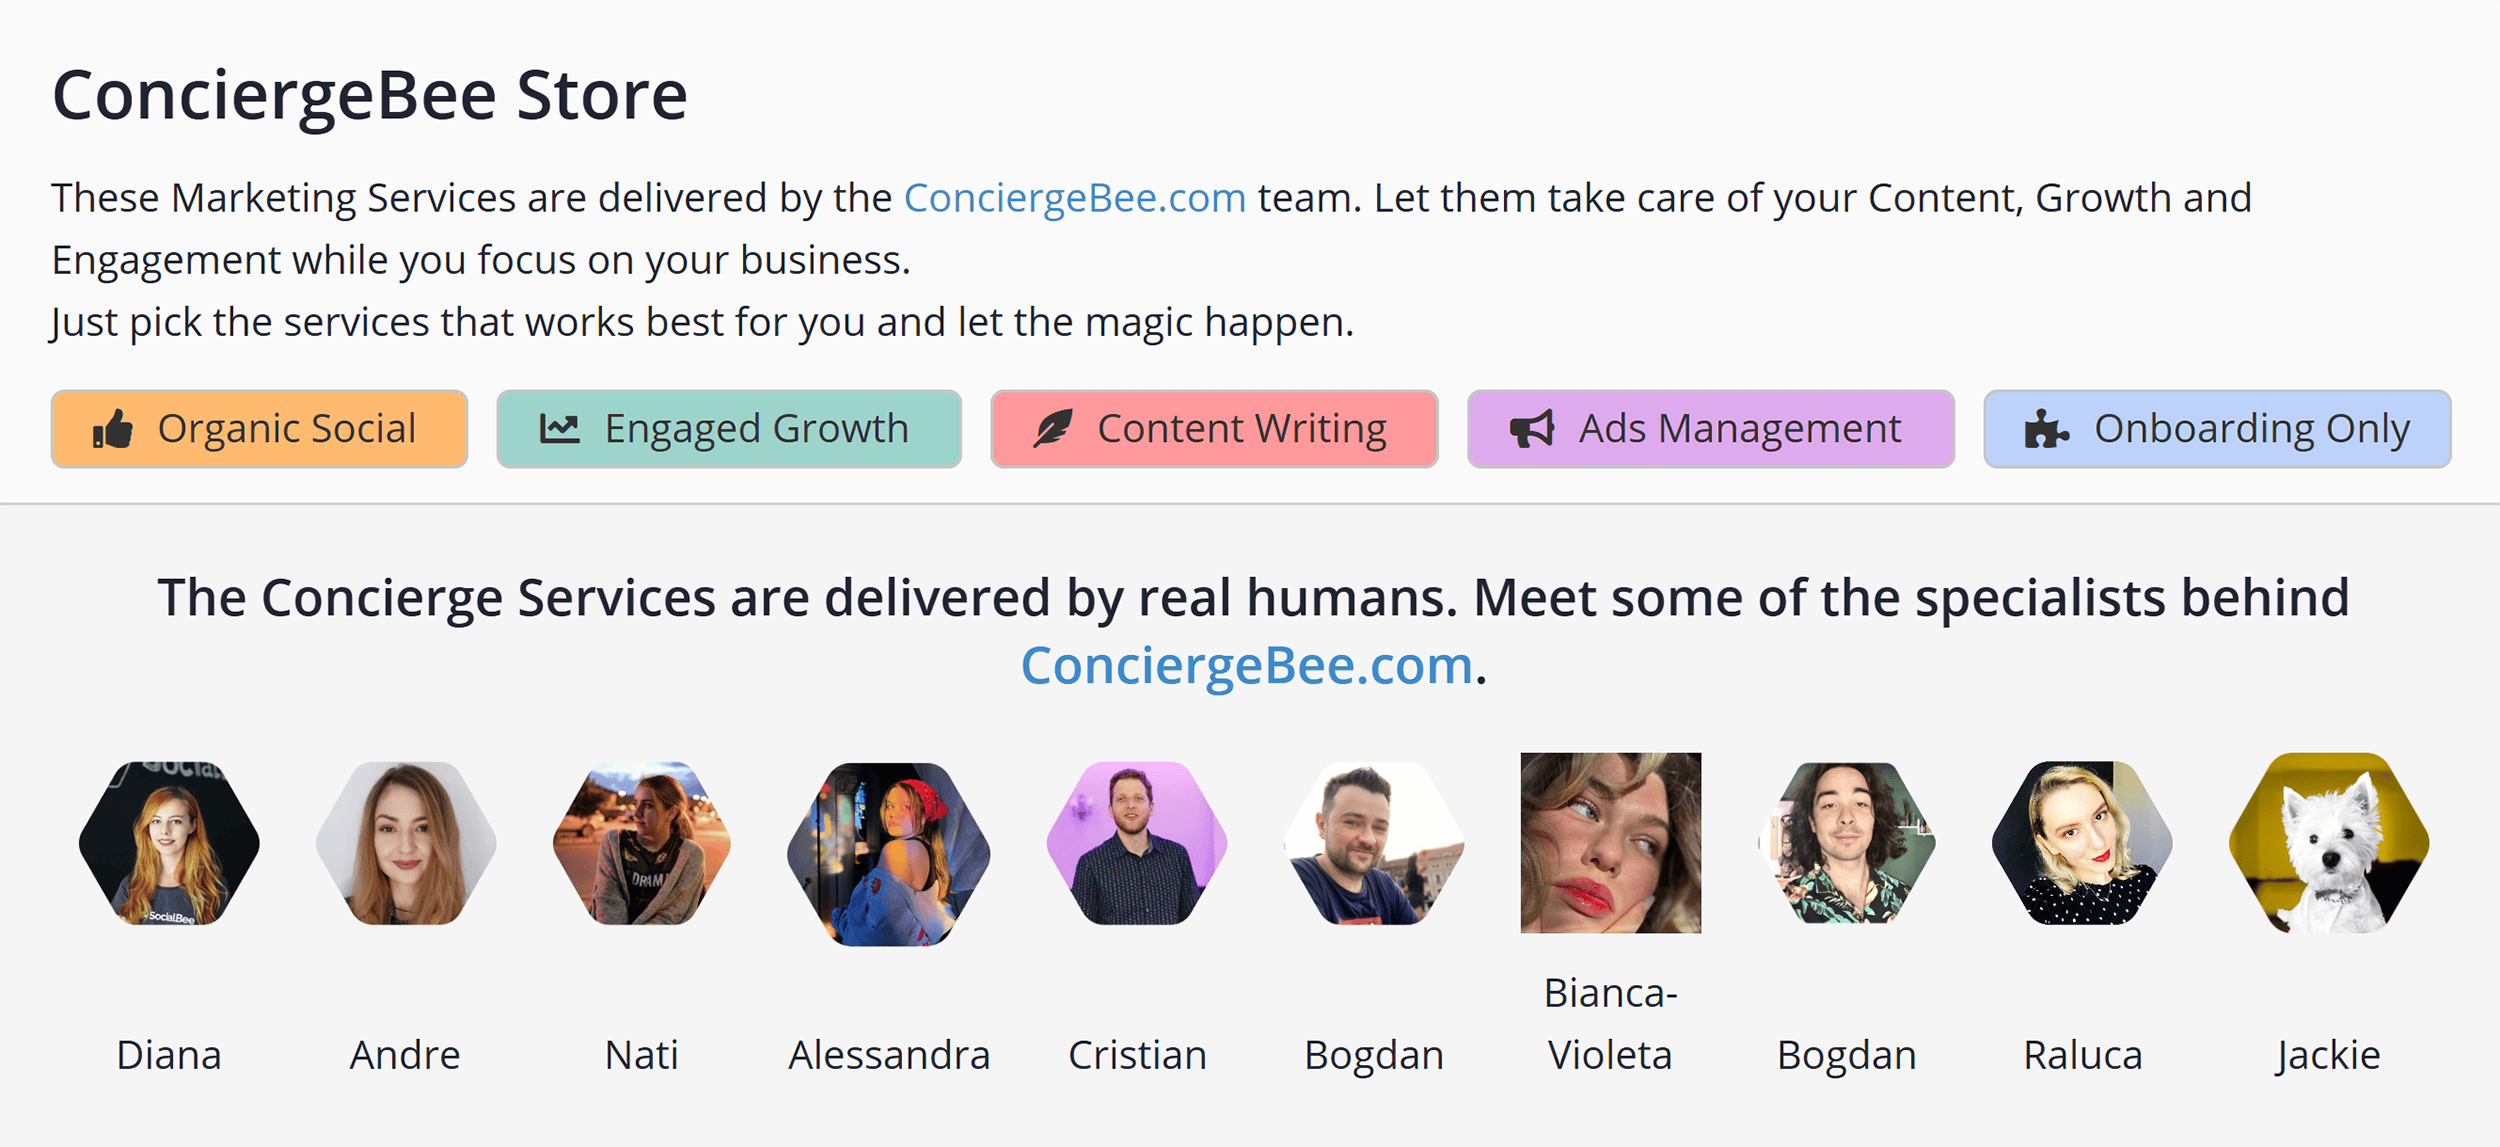
Task: Select Nati's photo
Action: tap(643, 843)
